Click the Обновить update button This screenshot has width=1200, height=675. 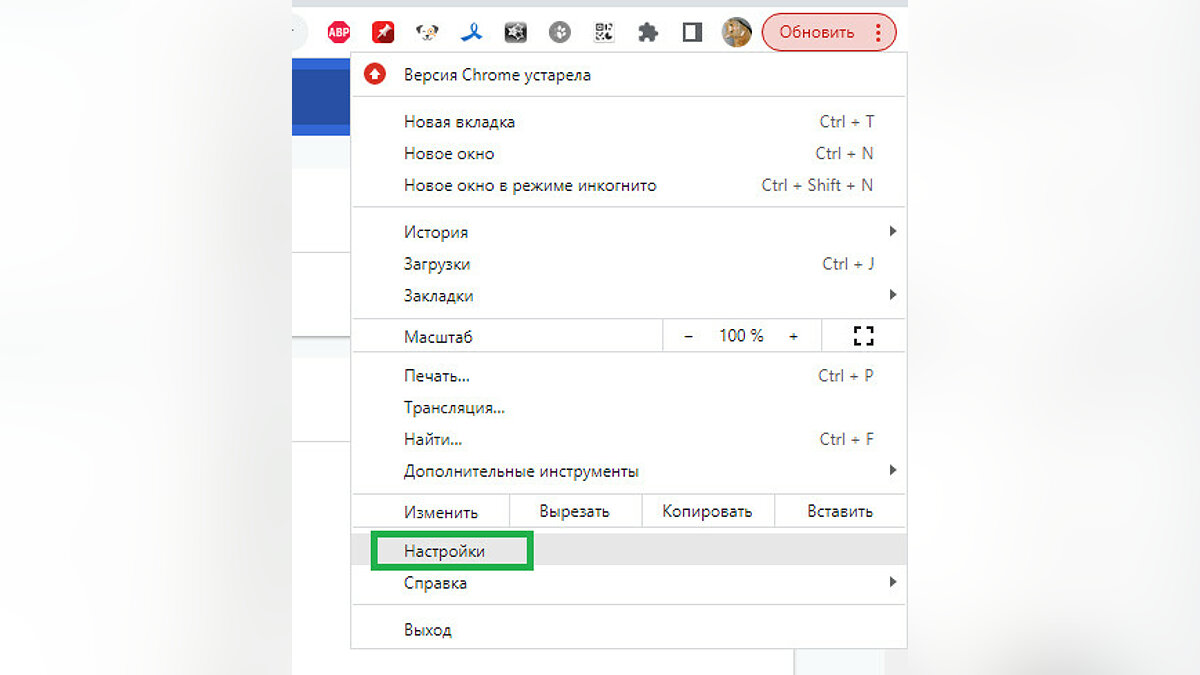[x=816, y=32]
